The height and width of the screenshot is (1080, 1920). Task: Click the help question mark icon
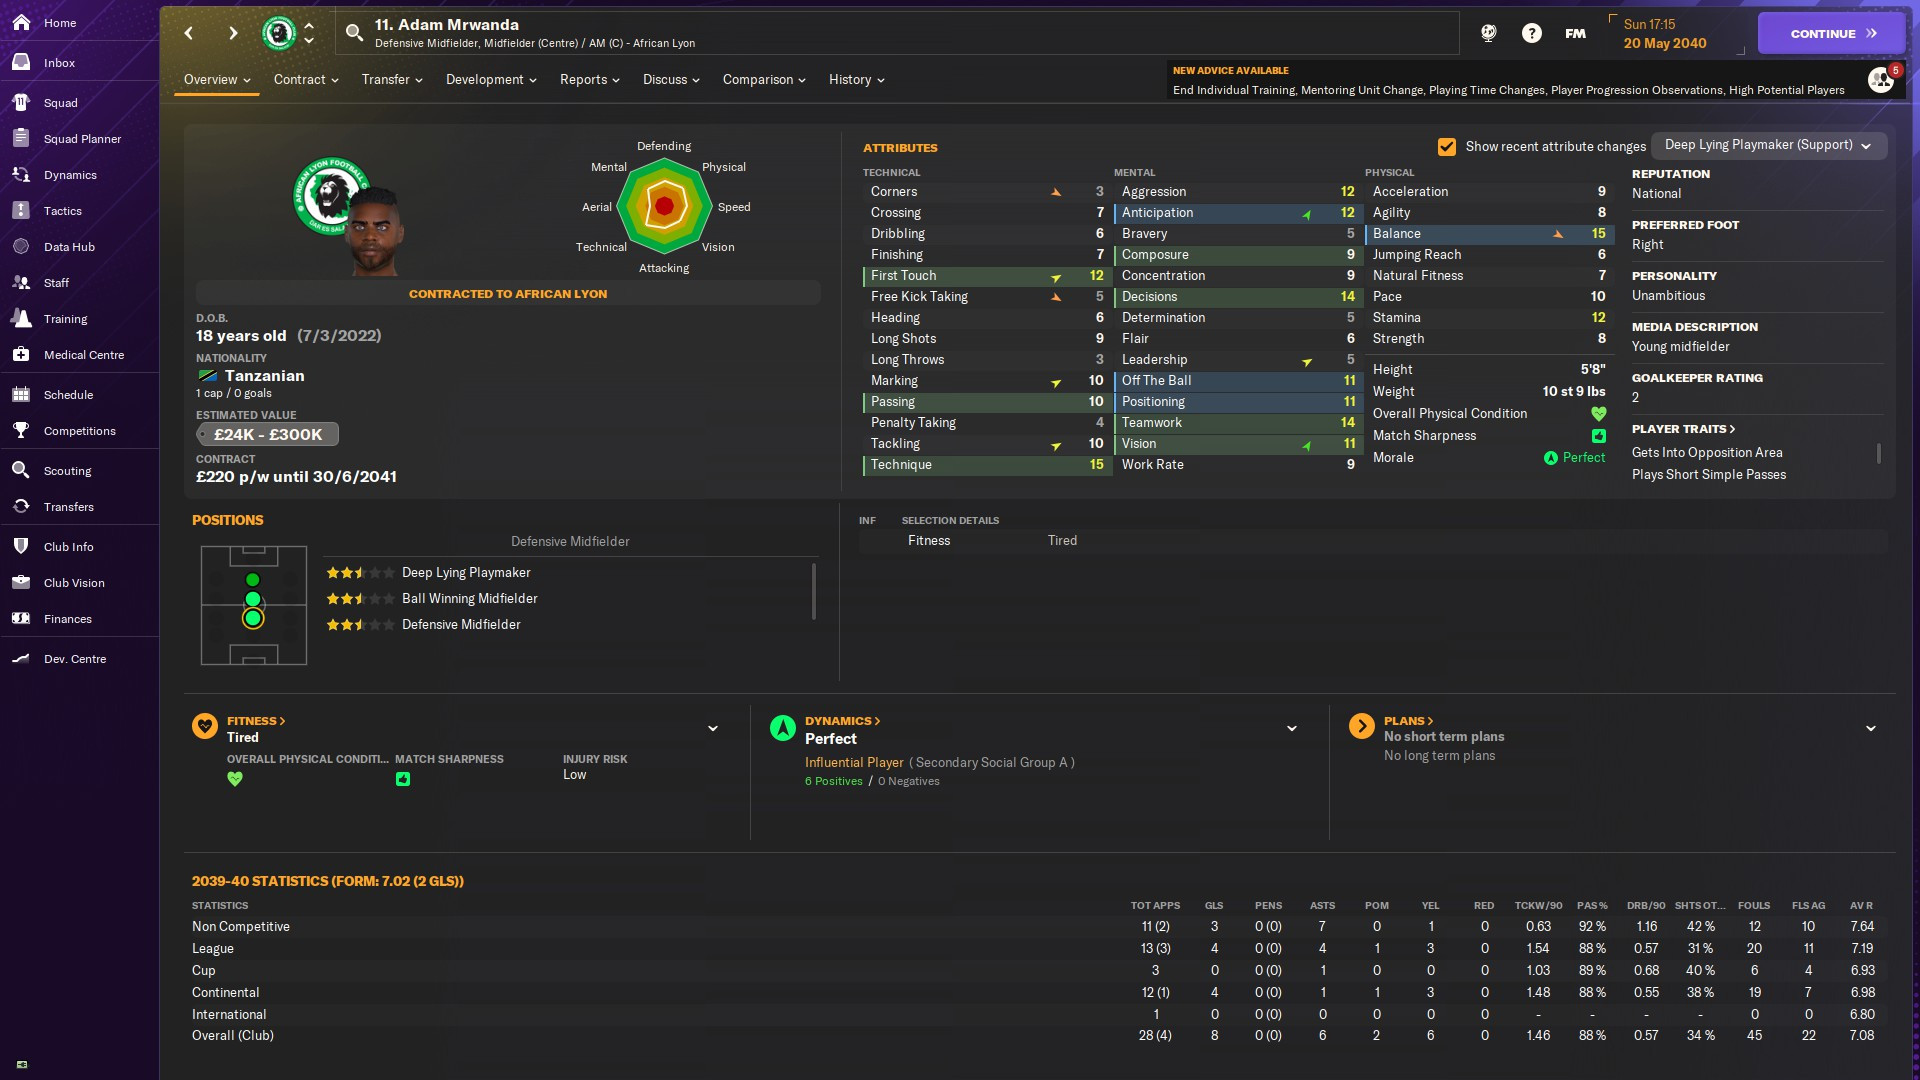point(1531,33)
